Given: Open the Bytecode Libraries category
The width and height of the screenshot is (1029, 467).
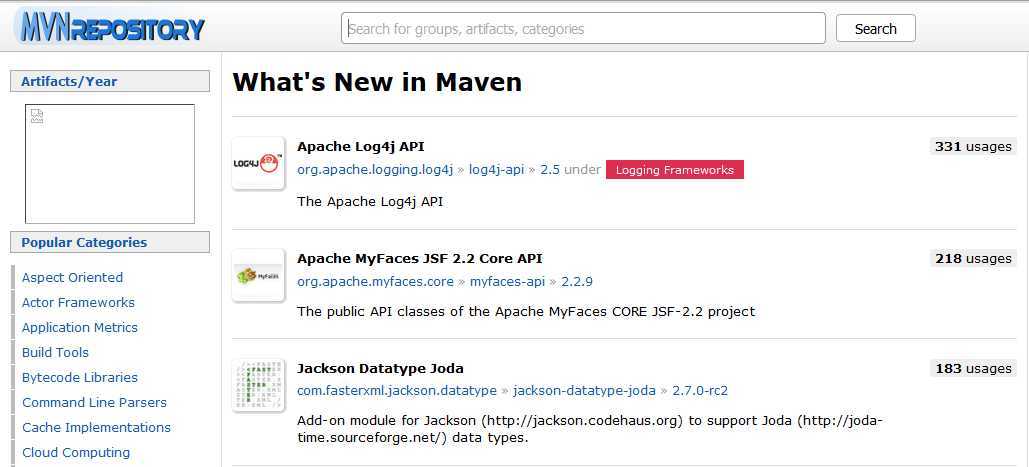Looking at the screenshot, I should [79, 377].
